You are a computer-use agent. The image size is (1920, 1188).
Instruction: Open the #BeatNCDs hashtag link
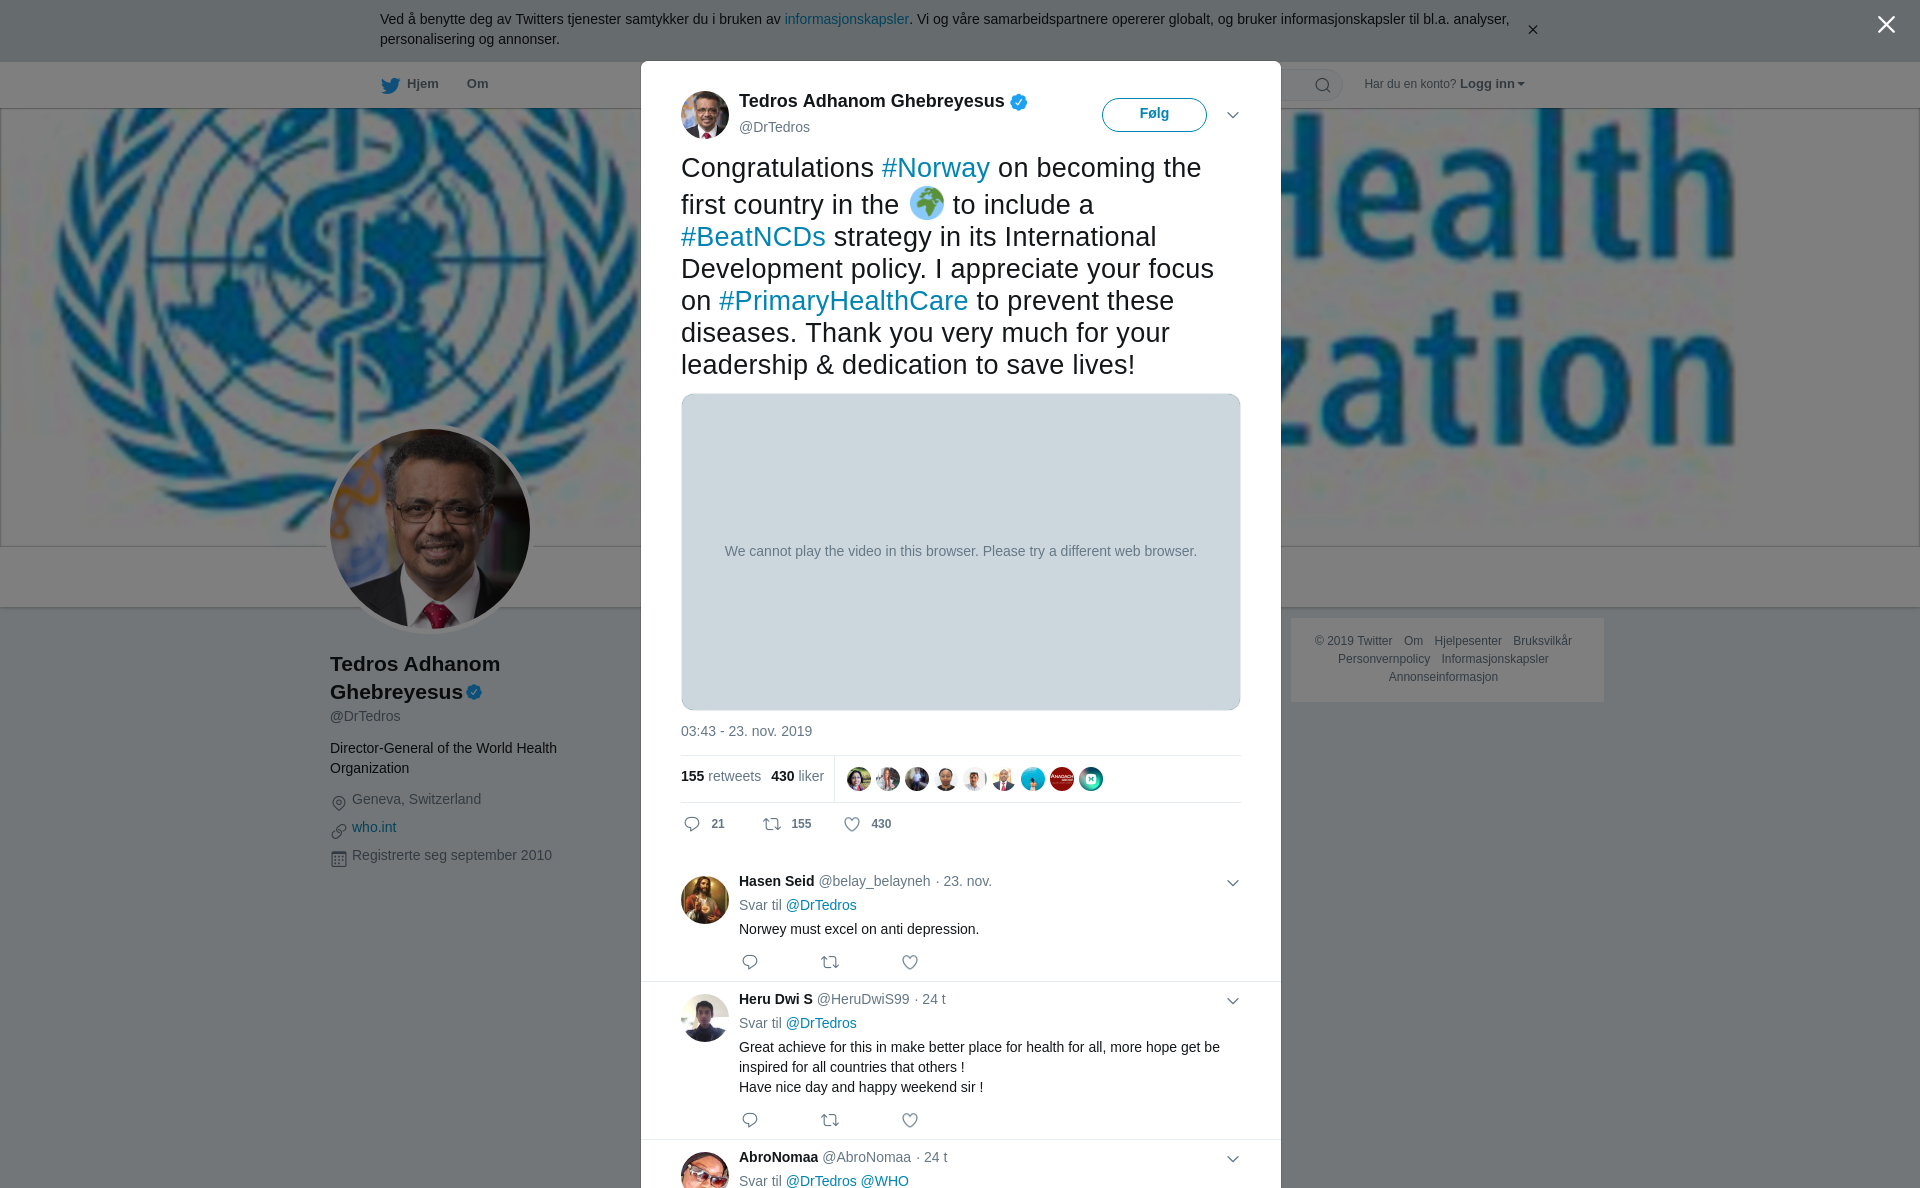click(x=753, y=237)
